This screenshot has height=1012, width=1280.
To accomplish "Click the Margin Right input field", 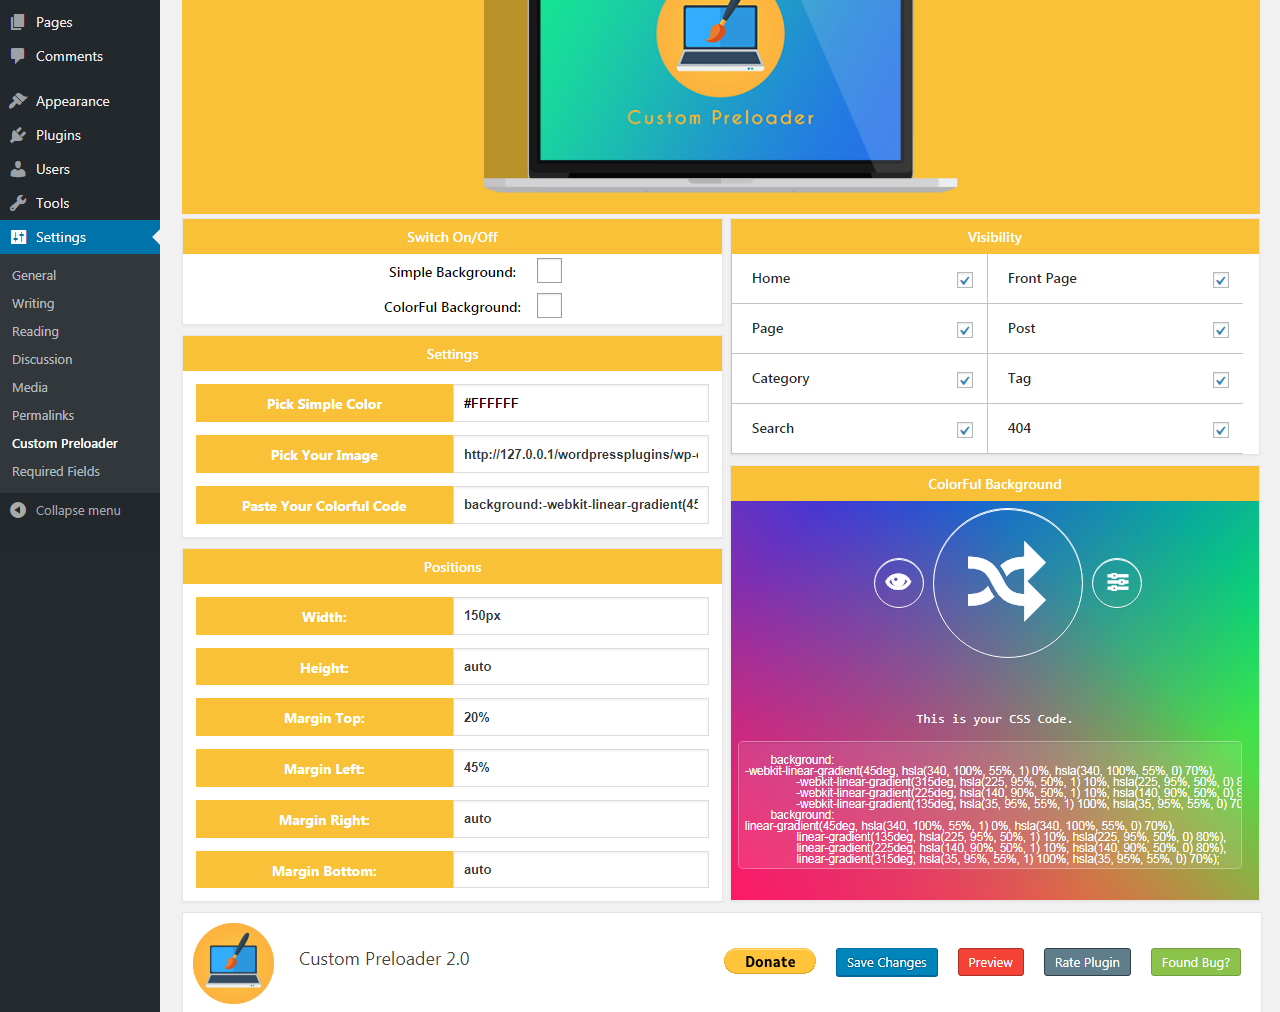I will coord(580,819).
